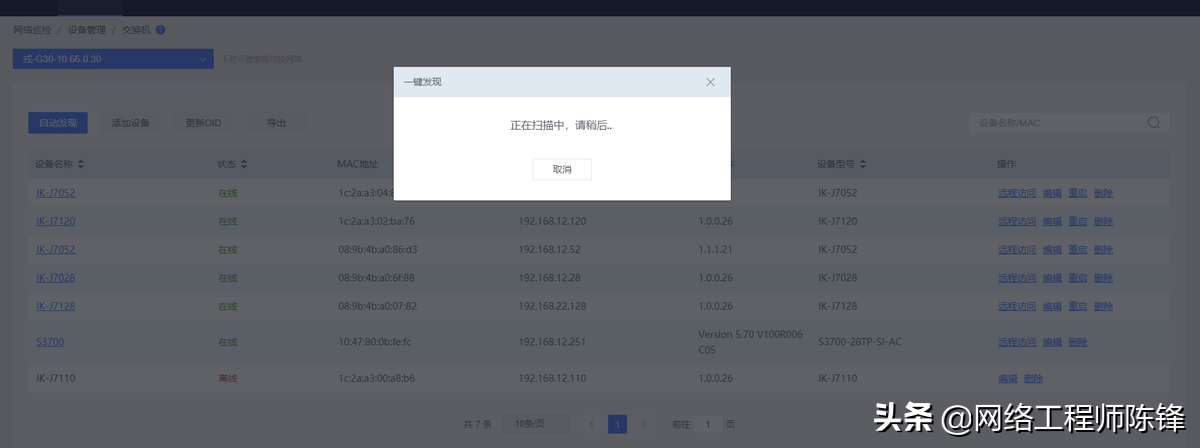The width and height of the screenshot is (1200, 448).
Task: Sort by 设备名称 column arrows
Action: click(x=81, y=164)
